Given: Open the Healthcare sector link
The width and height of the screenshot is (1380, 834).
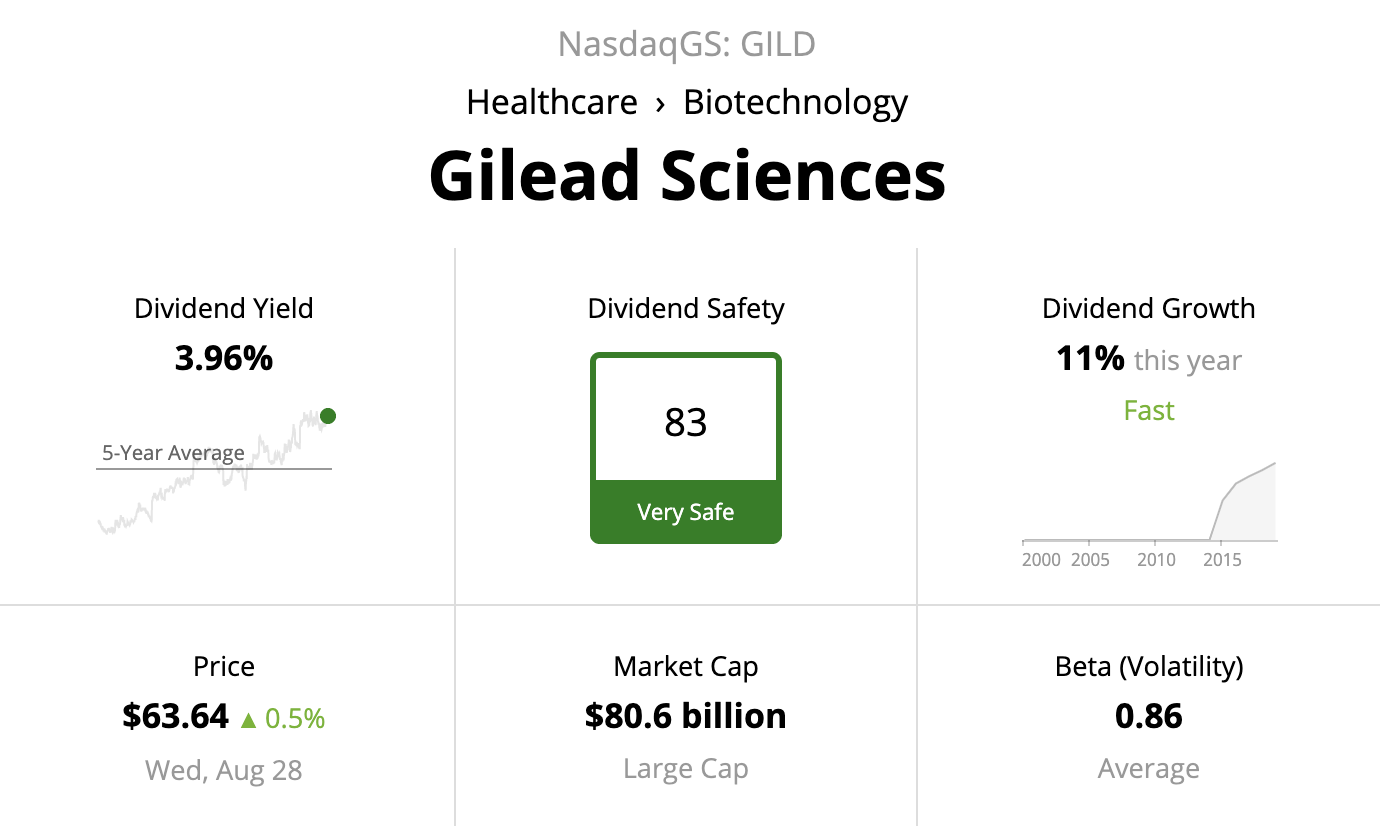Looking at the screenshot, I should [x=552, y=102].
